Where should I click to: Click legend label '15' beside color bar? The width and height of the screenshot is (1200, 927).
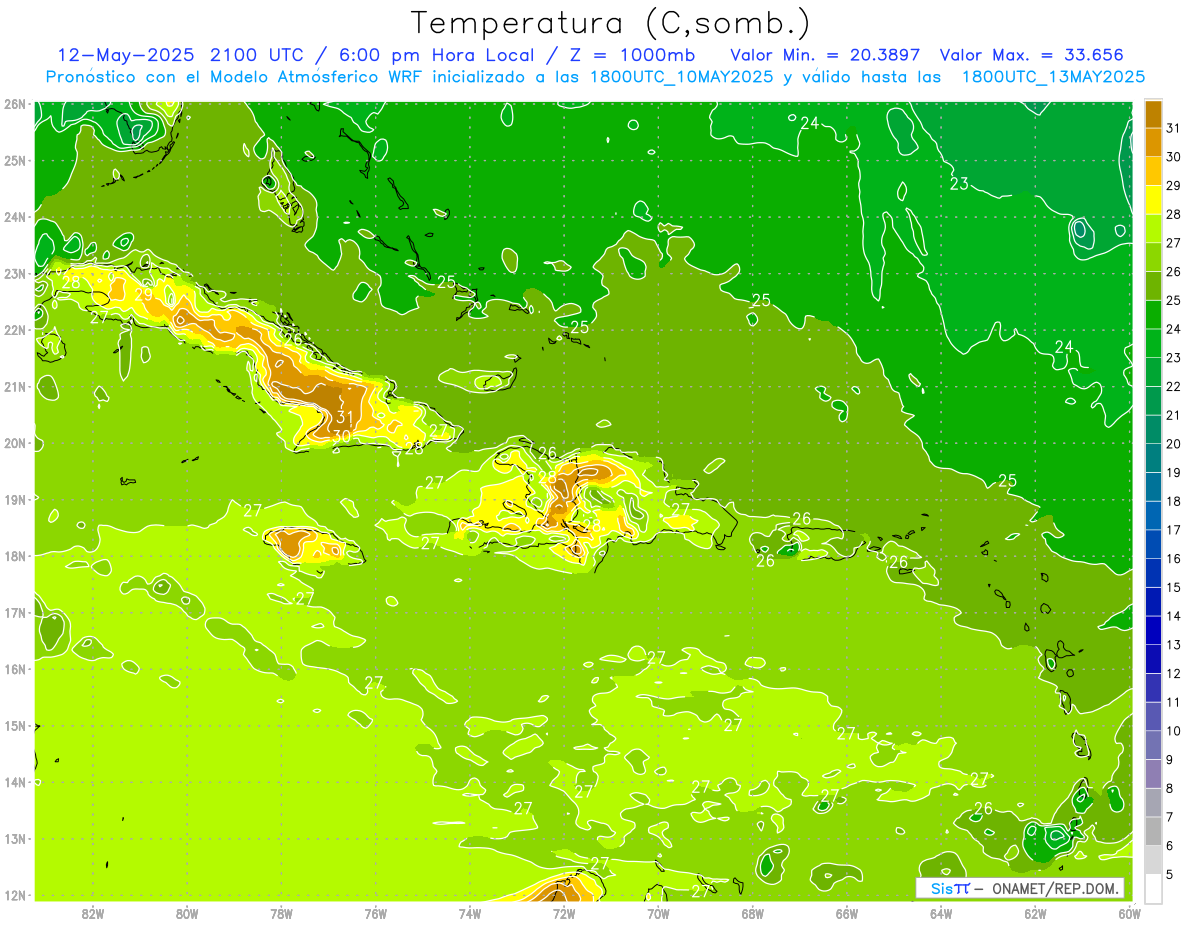(1173, 587)
